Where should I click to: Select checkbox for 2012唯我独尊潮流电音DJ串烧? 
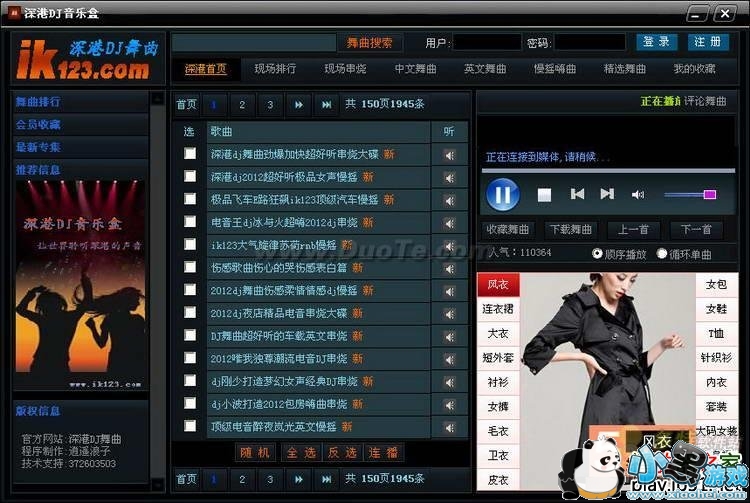pyautogui.click(x=190, y=358)
